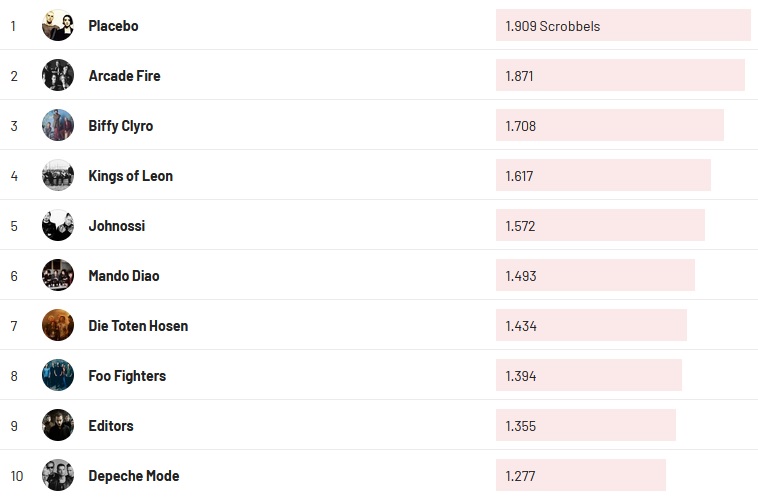Click Depeche Mode's avatar picture
Viewport: 758px width, 497px height.
(x=58, y=476)
